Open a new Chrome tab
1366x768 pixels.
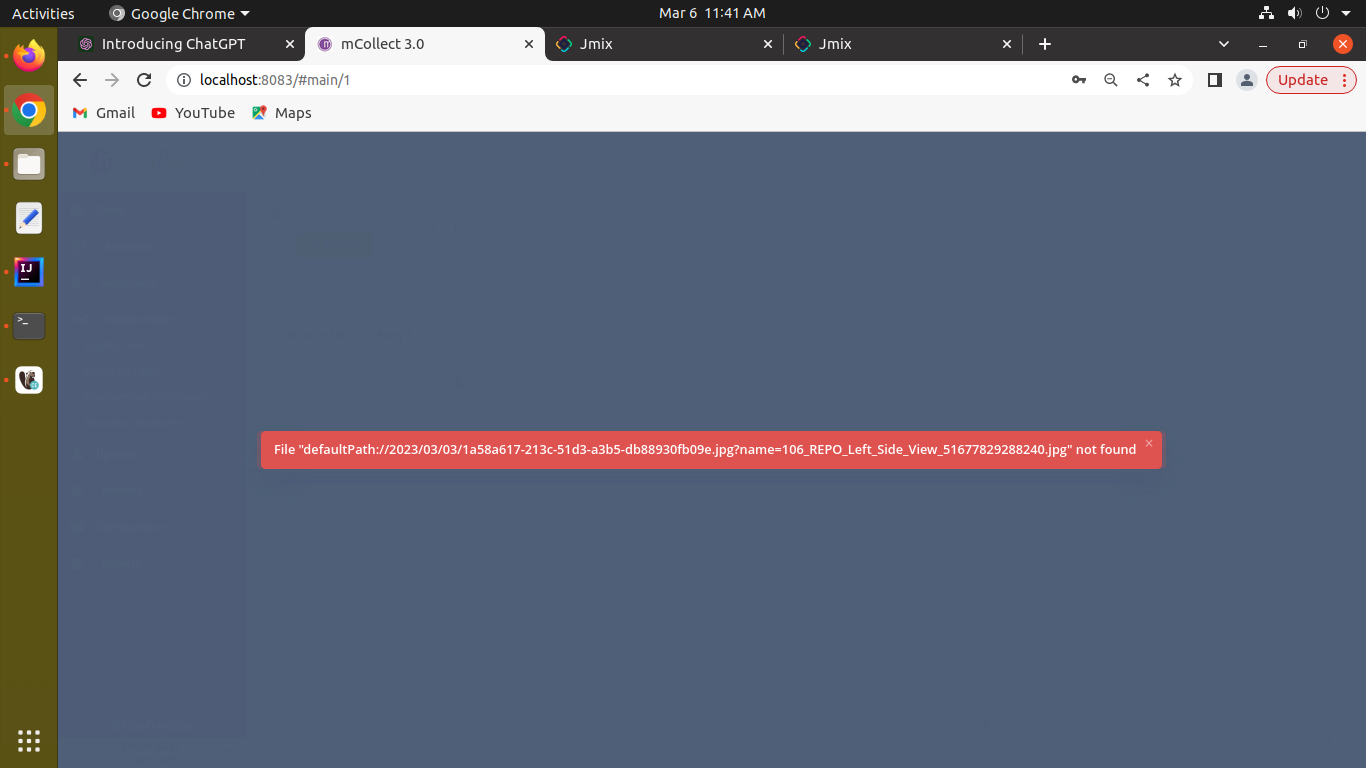[x=1045, y=44]
